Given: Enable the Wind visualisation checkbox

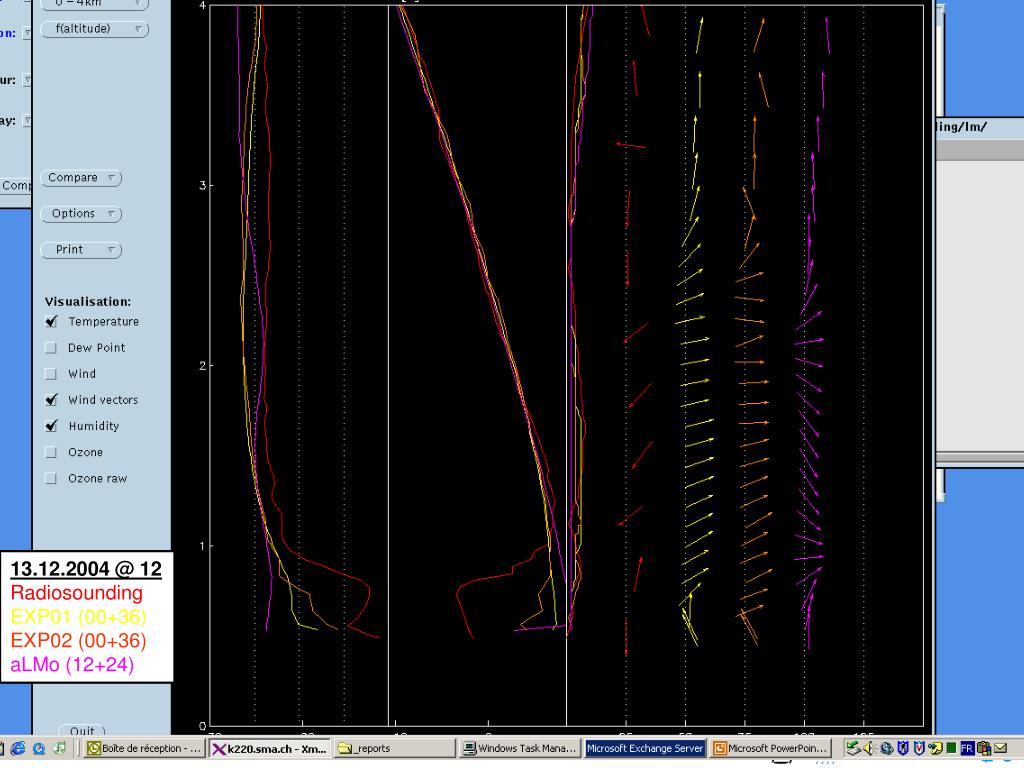Looking at the screenshot, I should click(x=50, y=374).
